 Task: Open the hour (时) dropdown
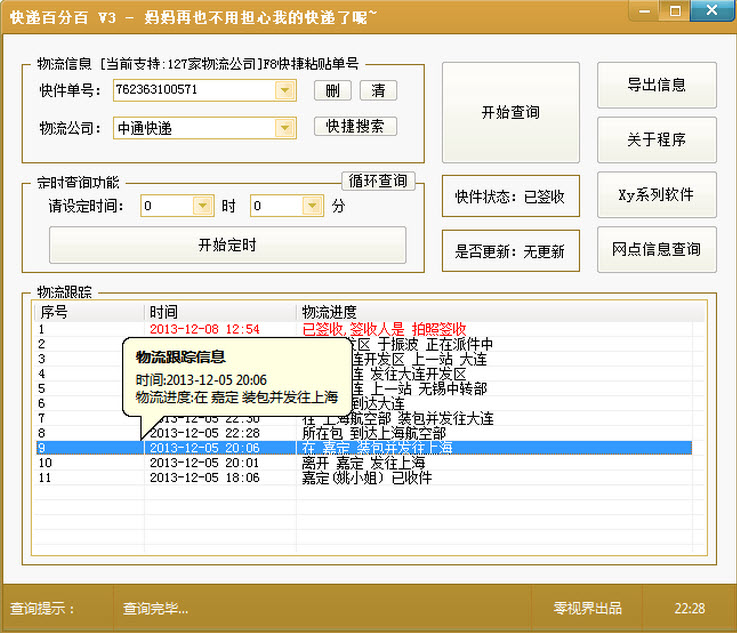pyautogui.click(x=203, y=206)
